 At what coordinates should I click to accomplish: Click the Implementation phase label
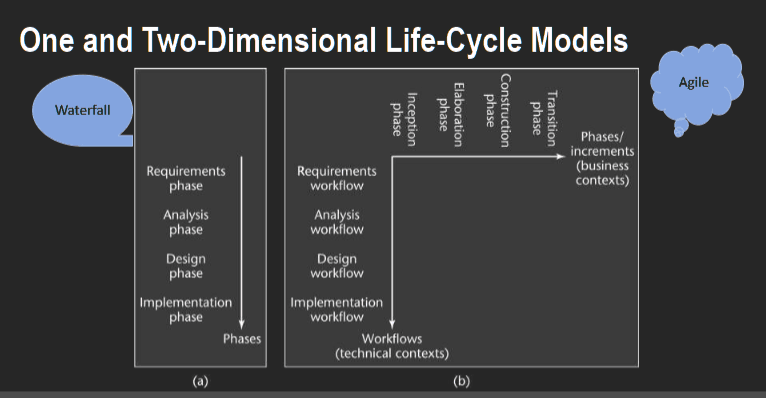[186, 310]
